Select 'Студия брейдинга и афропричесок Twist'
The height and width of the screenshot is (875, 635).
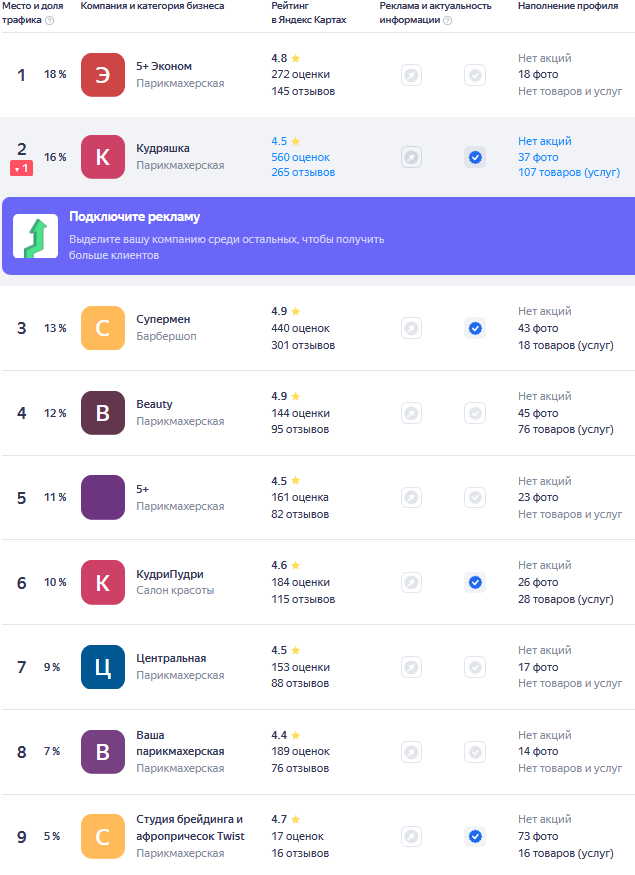190,828
